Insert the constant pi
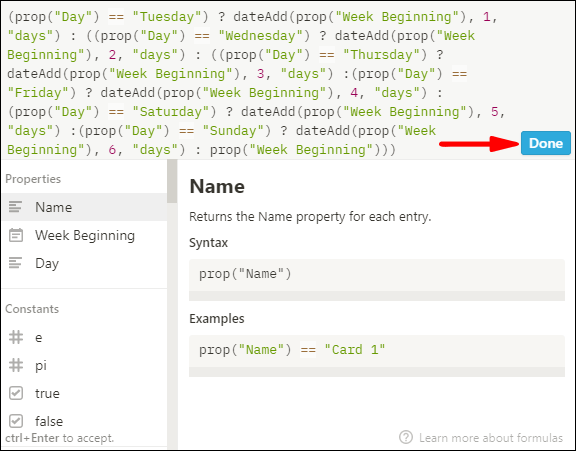Screen dimensions: 576x451 [84, 365]
